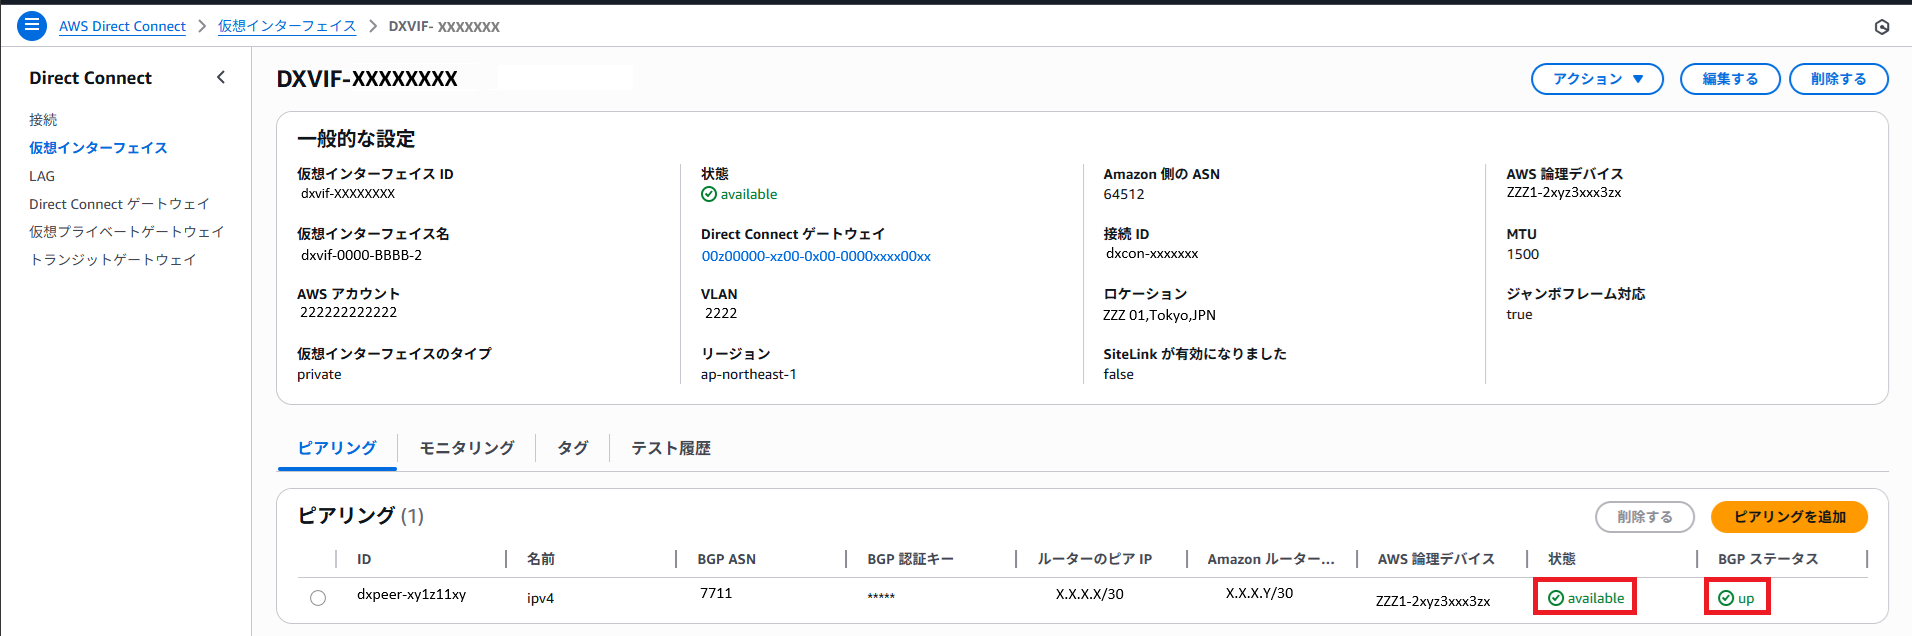
Task: Go to LAG in the sidebar
Action: coord(42,176)
